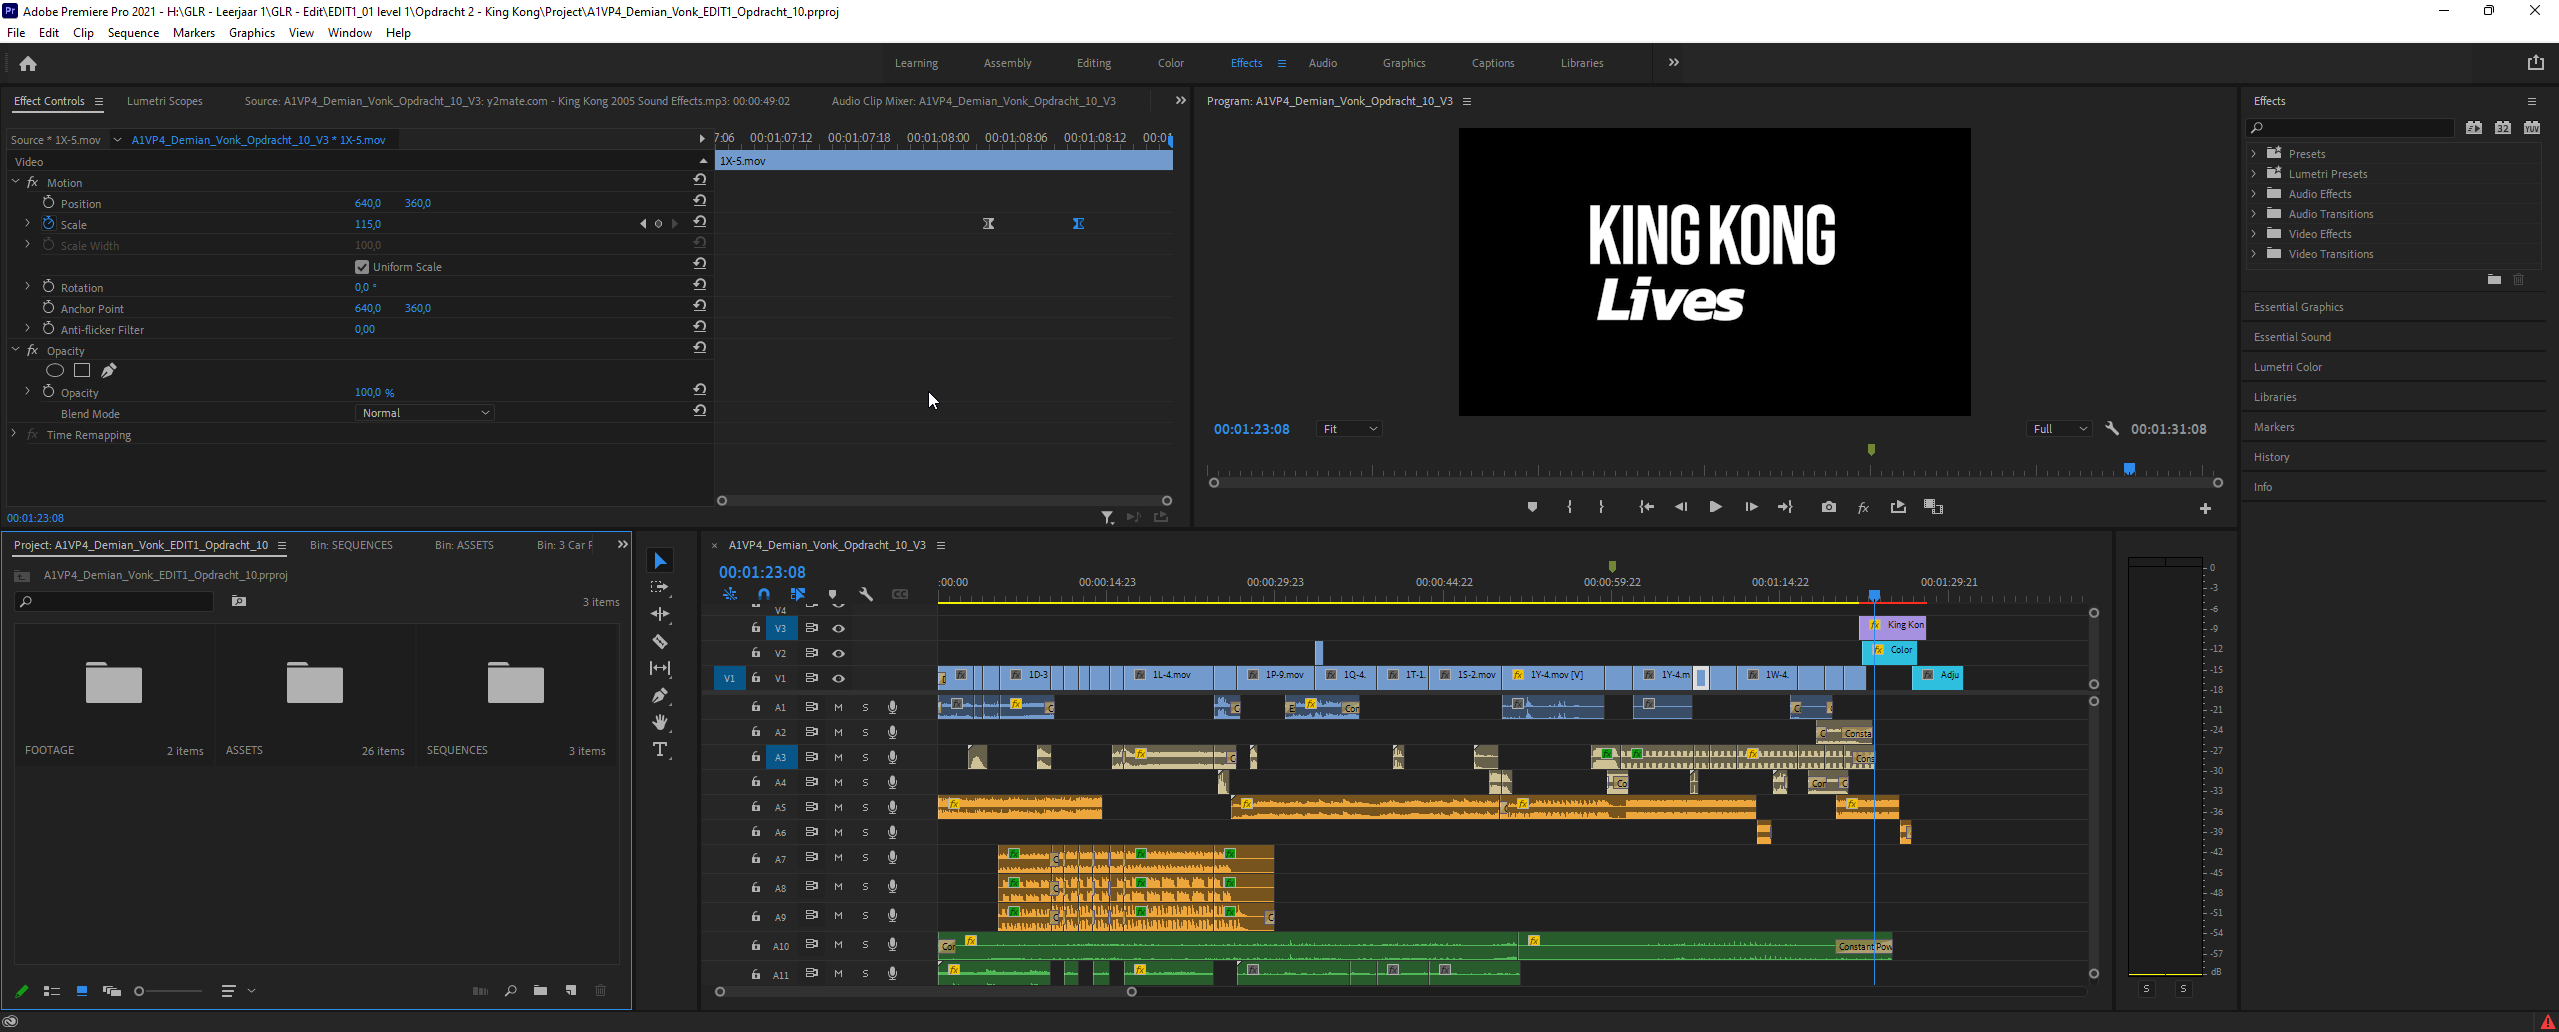Open the Sequence menu

pos(133,33)
